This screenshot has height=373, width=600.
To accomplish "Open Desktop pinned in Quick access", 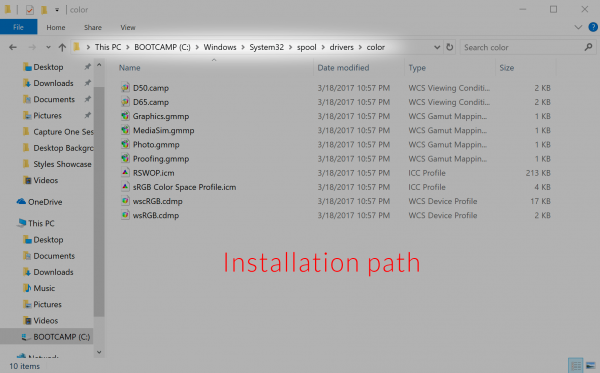I will coord(48,67).
